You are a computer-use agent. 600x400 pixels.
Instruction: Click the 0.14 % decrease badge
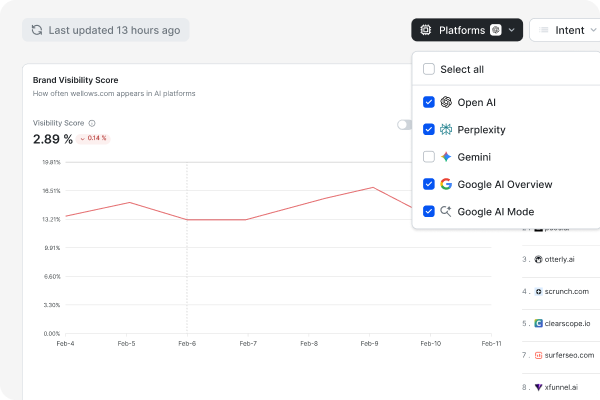tap(93, 138)
